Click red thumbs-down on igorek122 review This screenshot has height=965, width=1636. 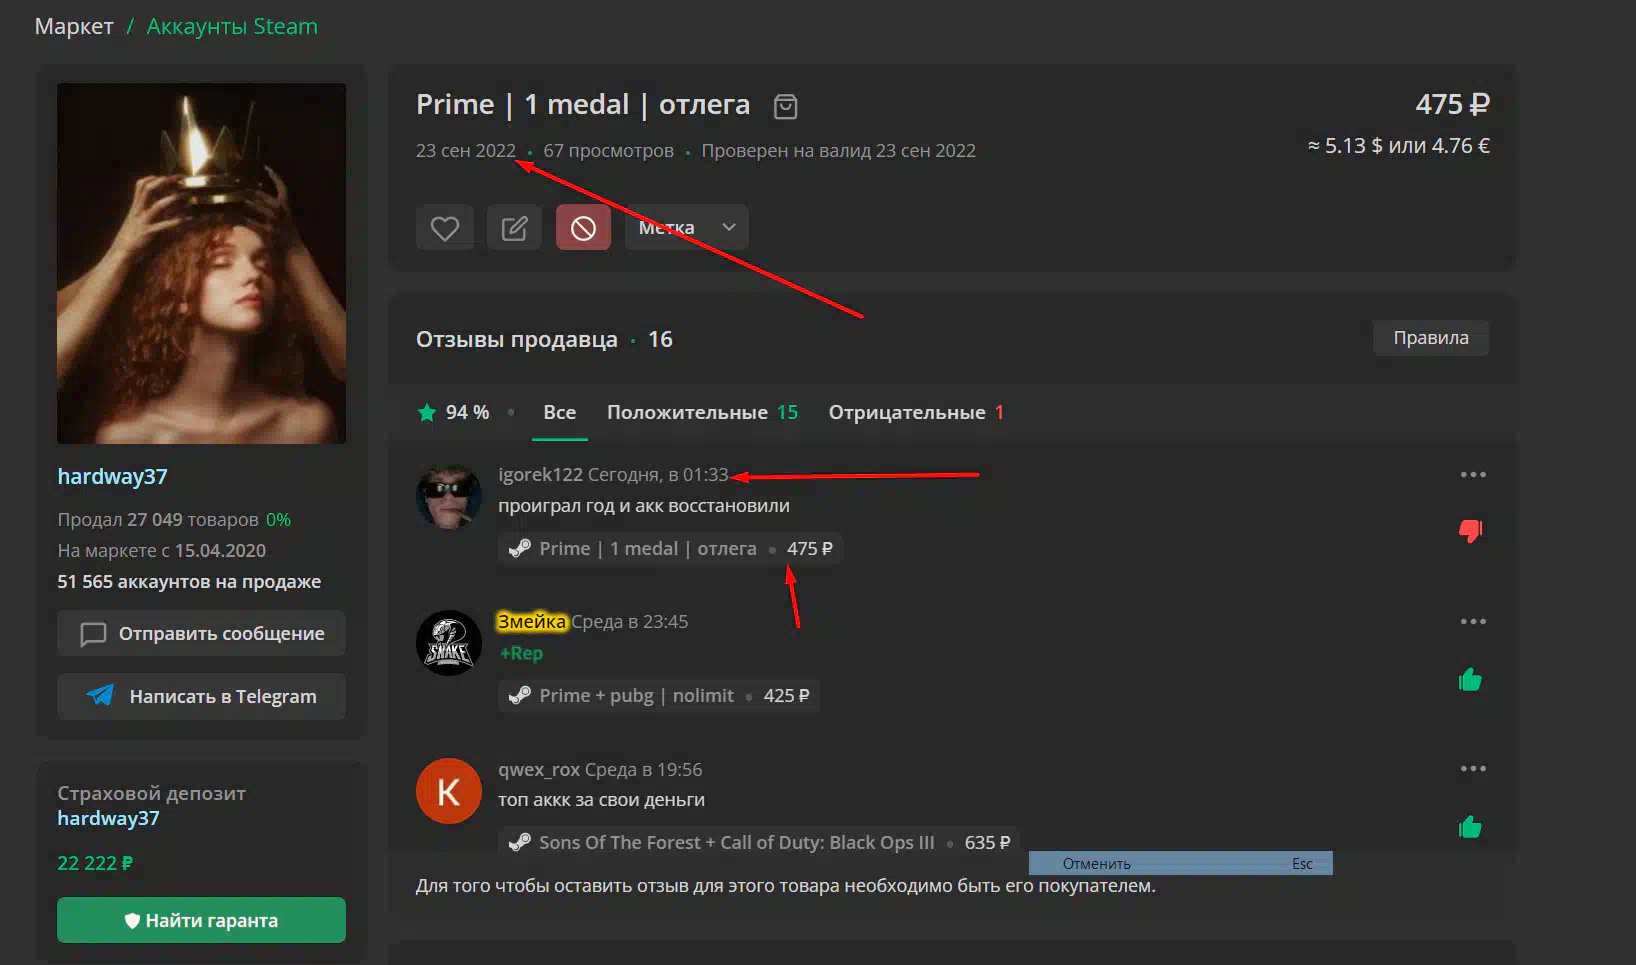tap(1470, 530)
